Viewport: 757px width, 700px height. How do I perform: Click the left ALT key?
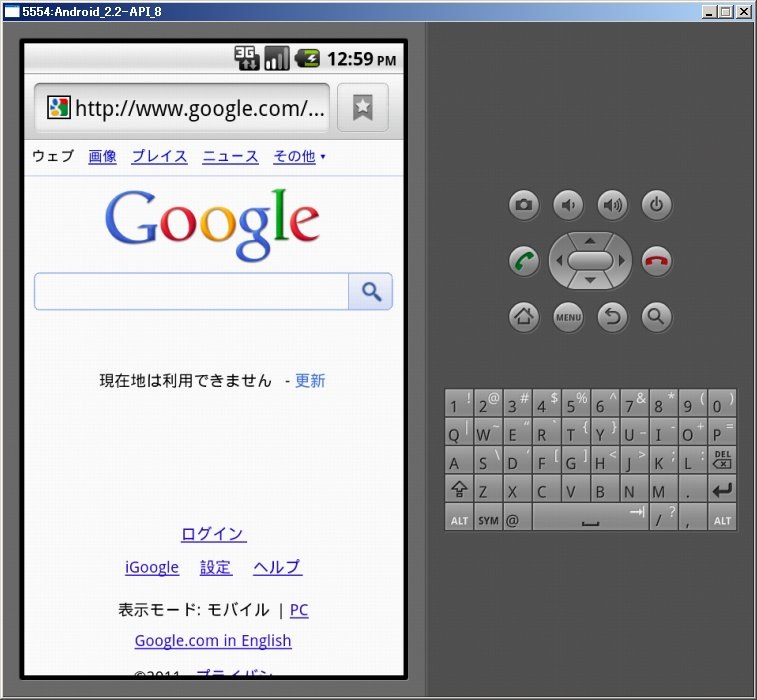pyautogui.click(x=459, y=517)
